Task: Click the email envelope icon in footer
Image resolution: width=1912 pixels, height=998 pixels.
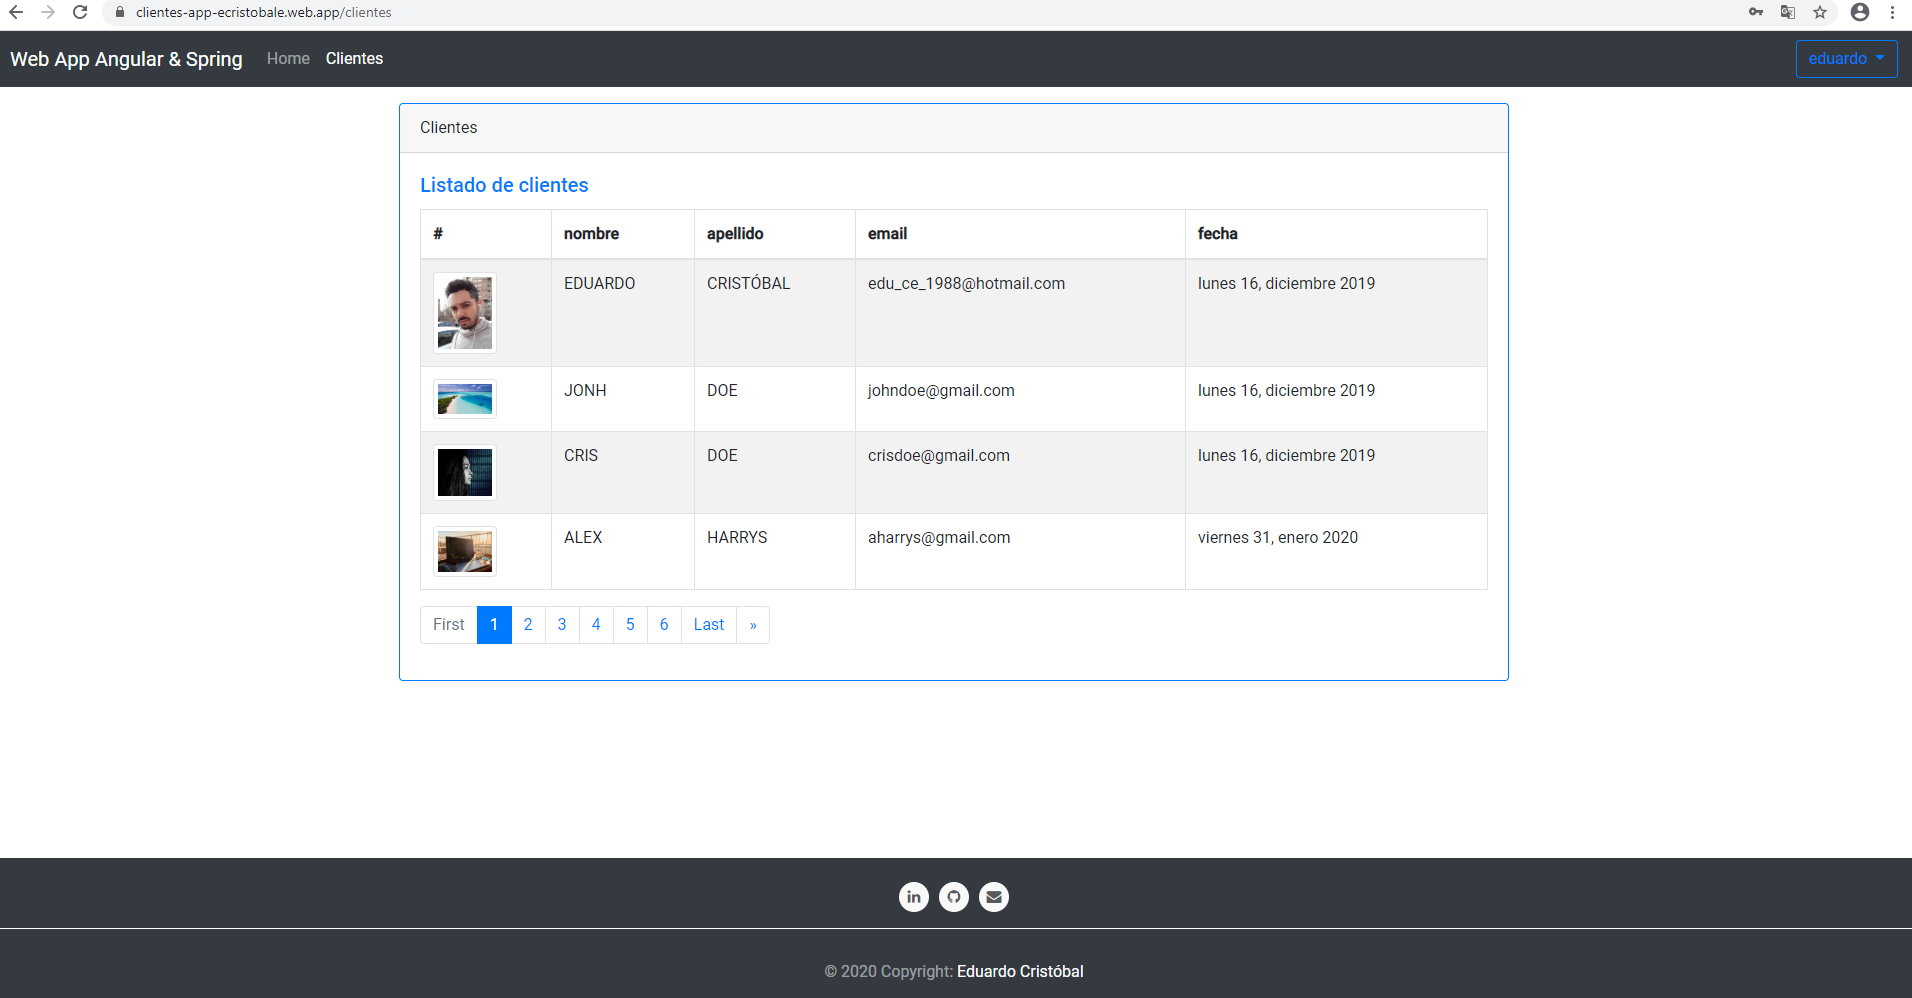Action: click(x=993, y=897)
